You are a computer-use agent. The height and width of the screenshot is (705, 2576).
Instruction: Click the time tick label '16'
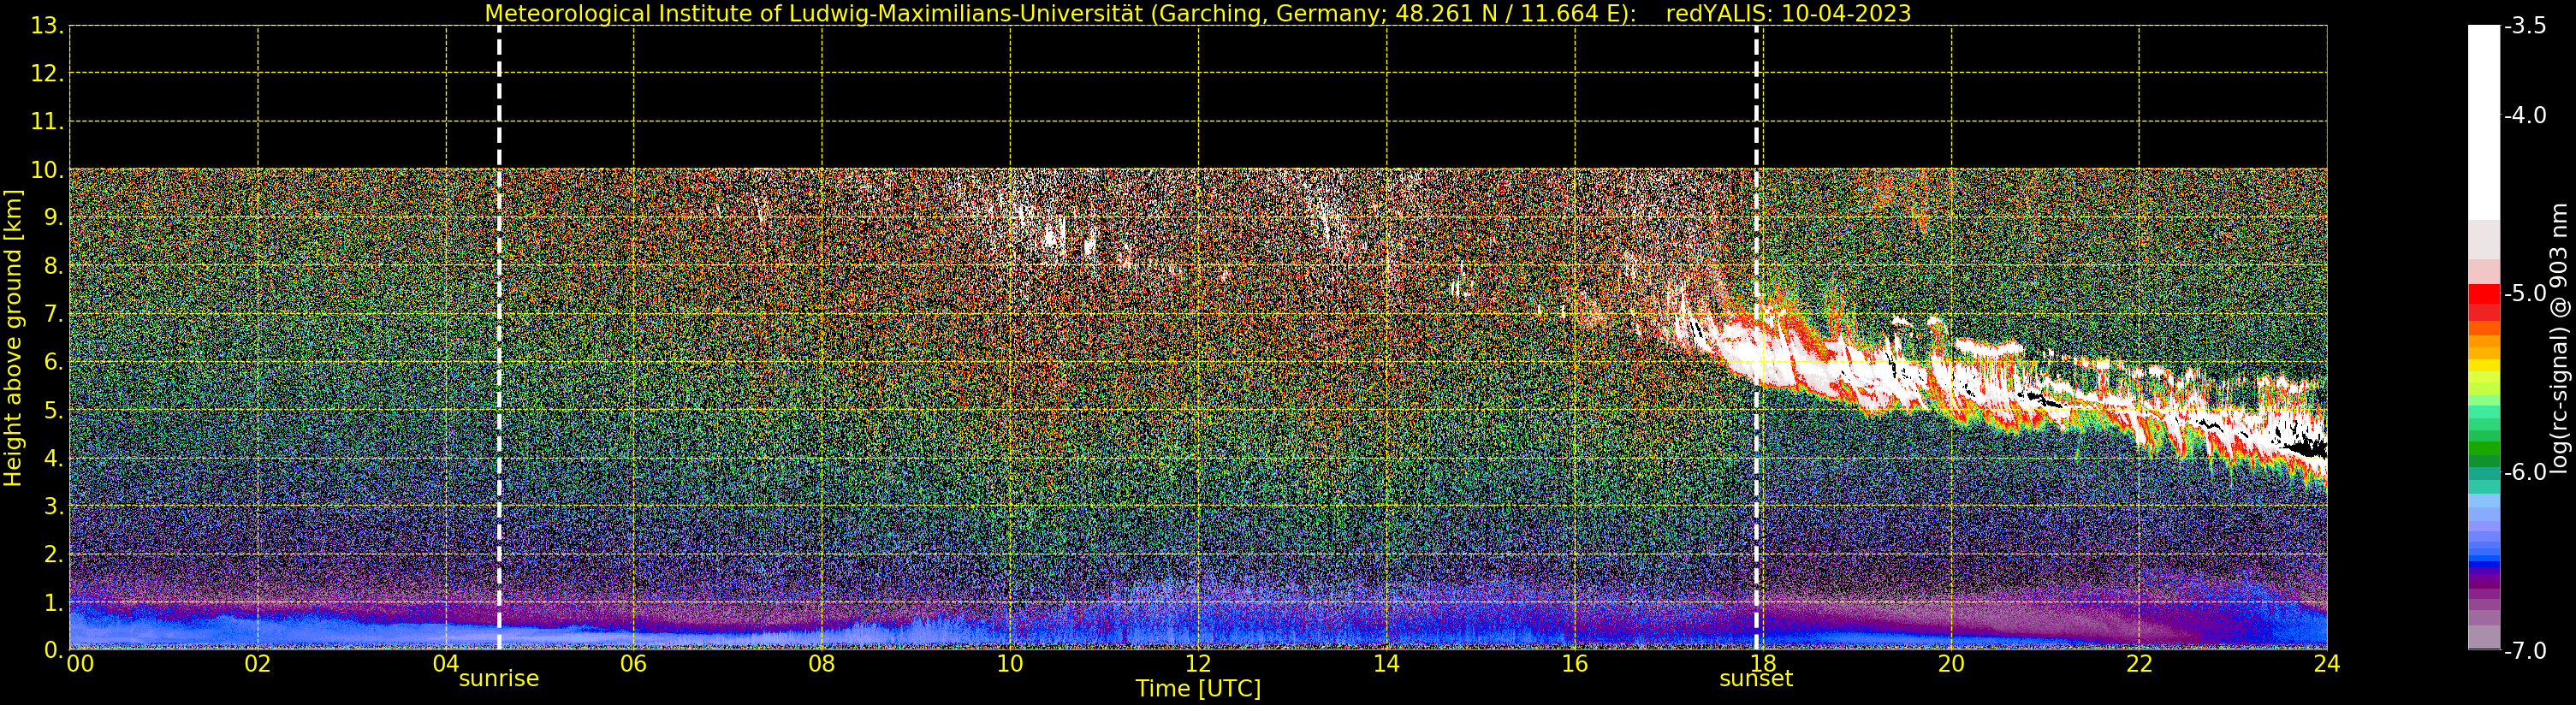(1574, 663)
